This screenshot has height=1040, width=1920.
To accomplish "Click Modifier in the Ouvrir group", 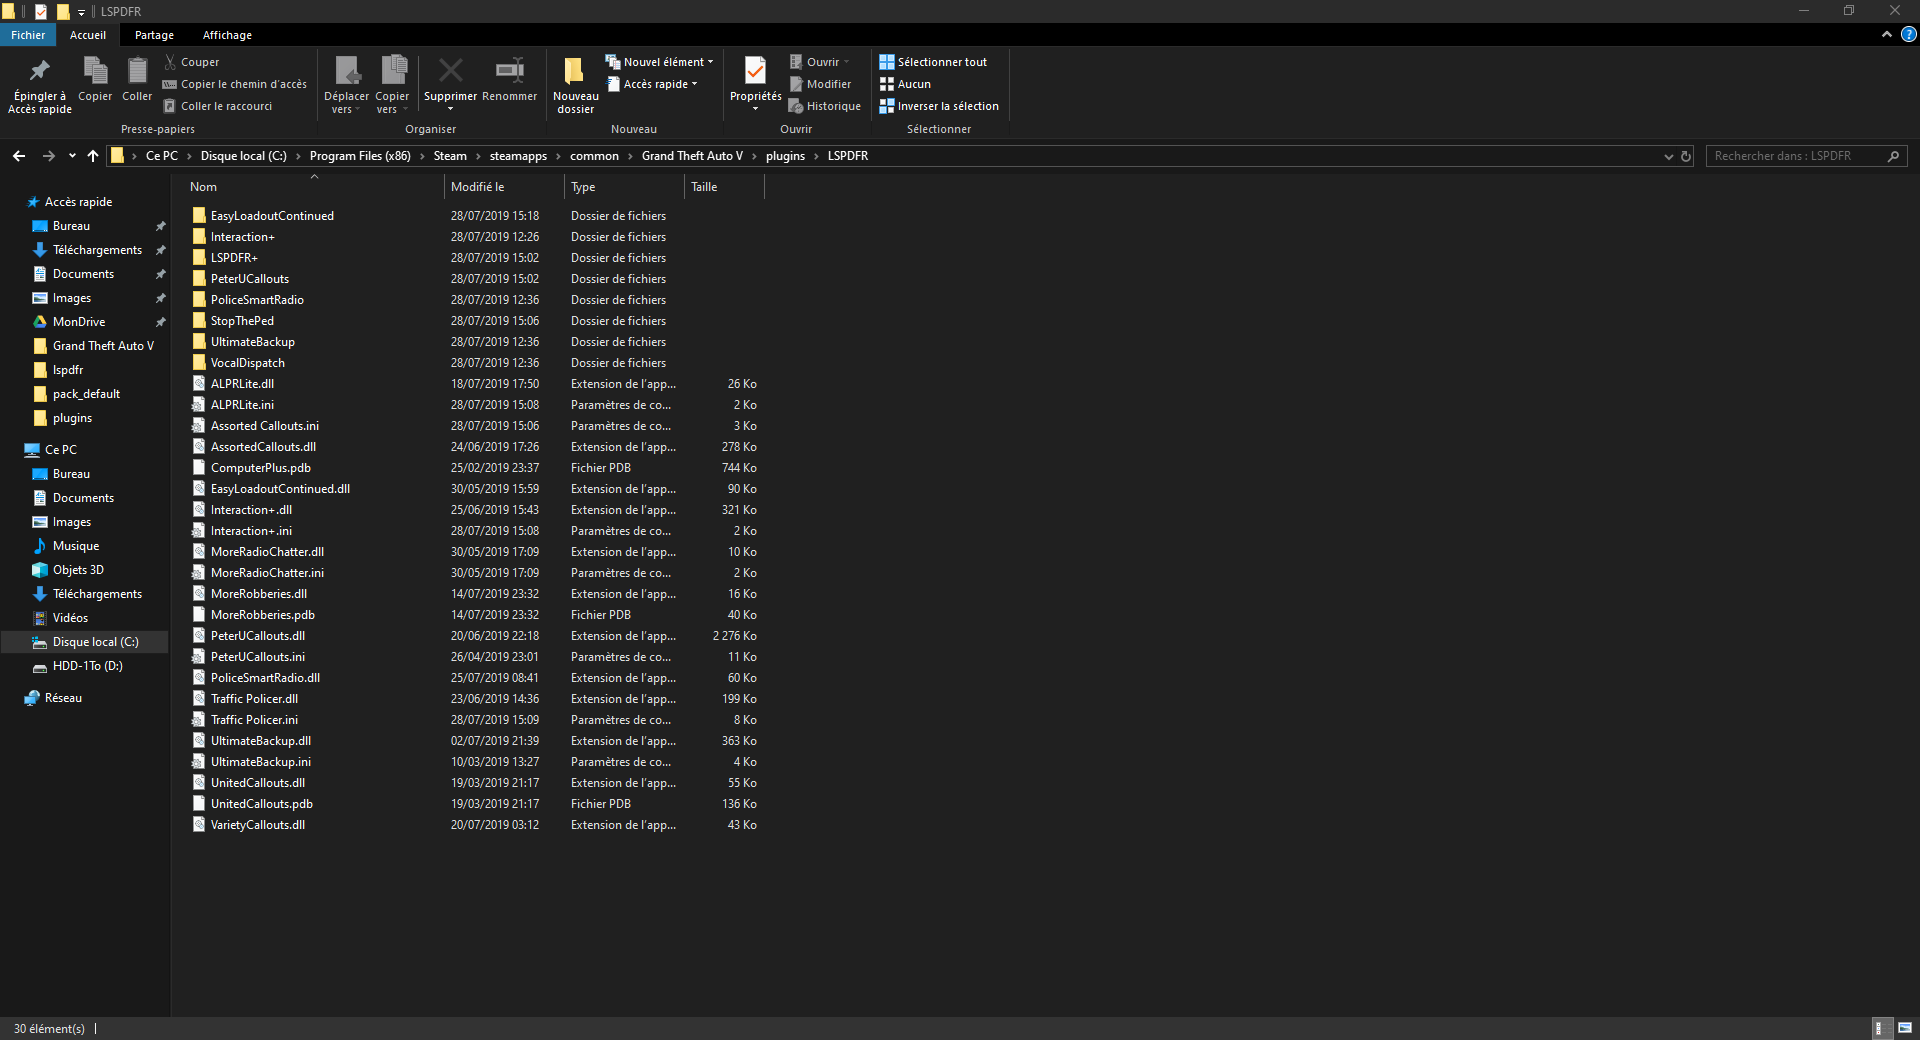I will point(821,84).
